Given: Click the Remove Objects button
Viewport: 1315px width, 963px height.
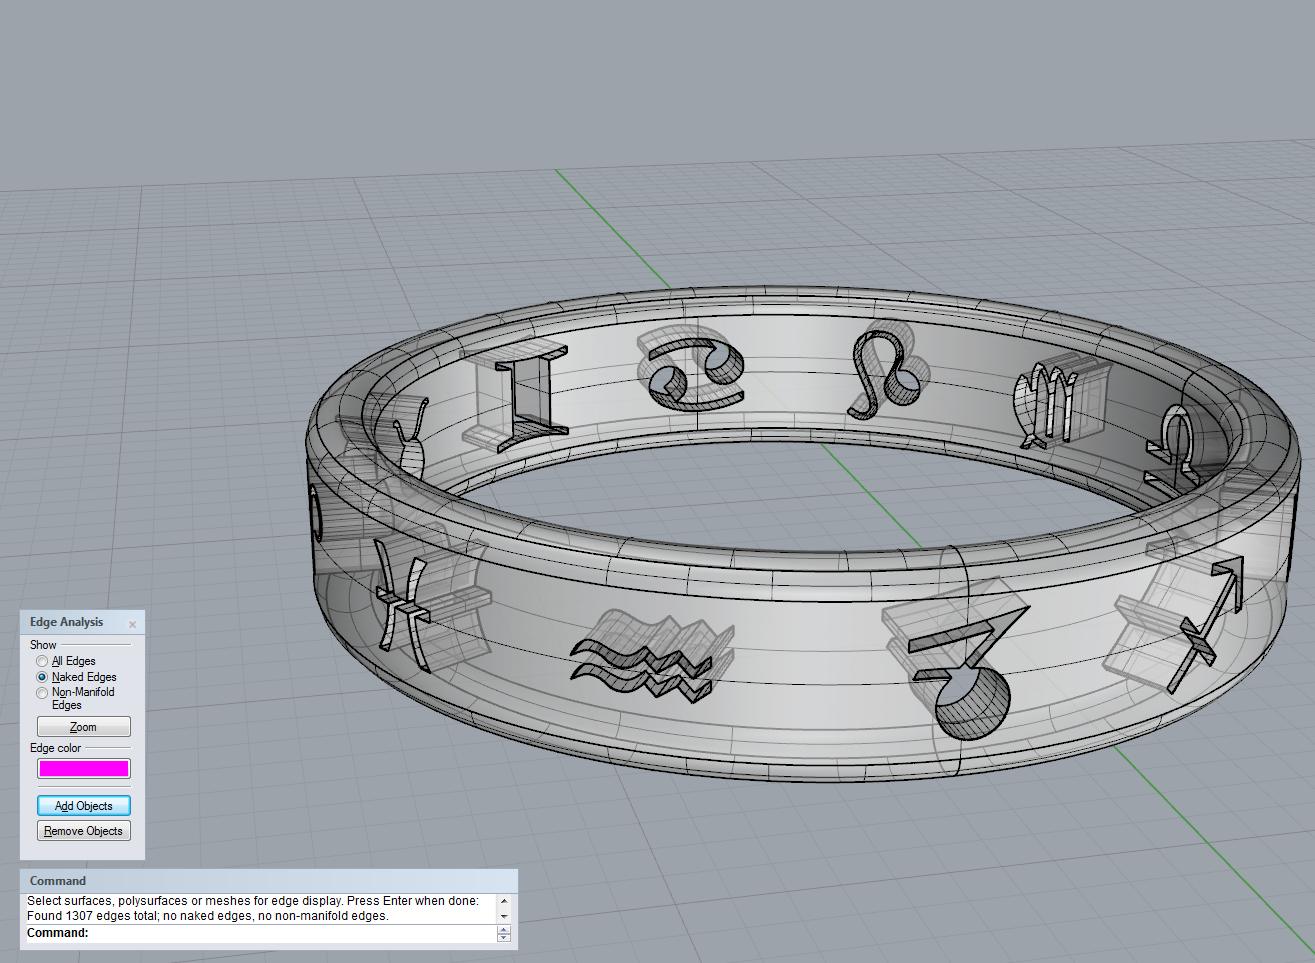Looking at the screenshot, I should tap(84, 831).
